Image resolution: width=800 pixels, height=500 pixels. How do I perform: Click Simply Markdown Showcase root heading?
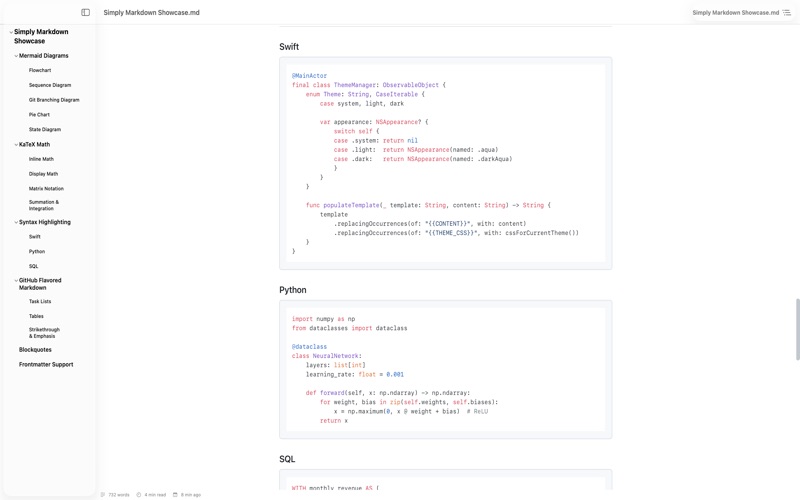41,36
